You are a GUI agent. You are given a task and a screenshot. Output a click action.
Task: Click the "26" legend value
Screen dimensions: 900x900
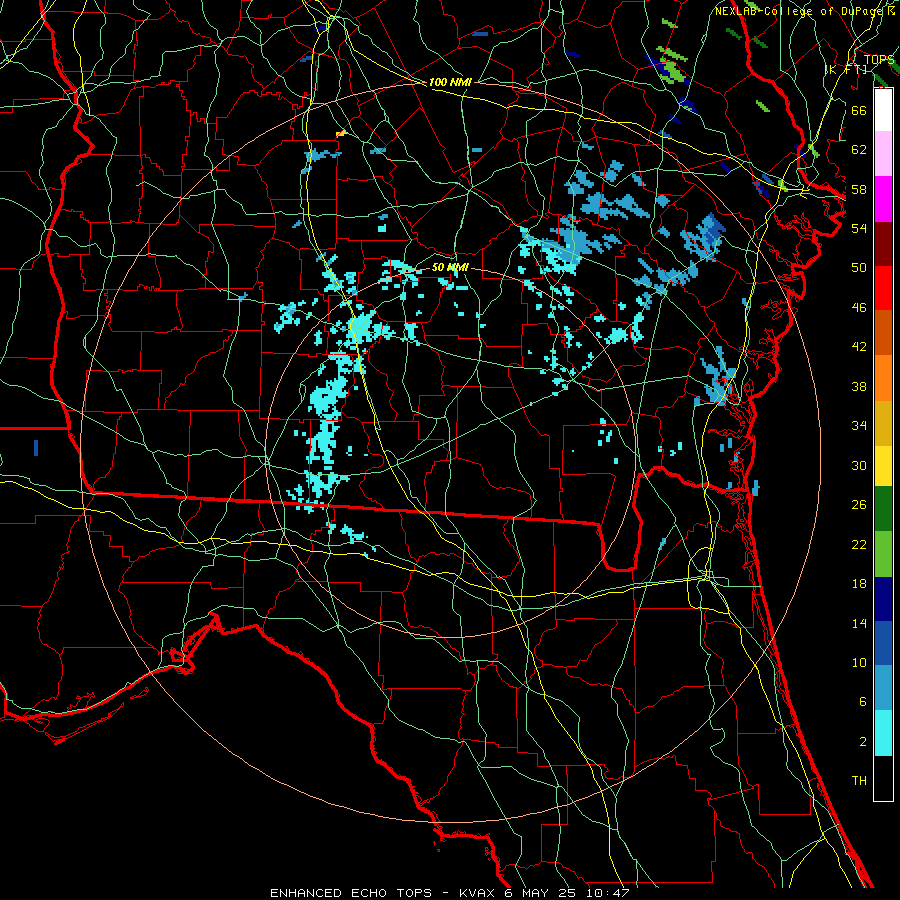859,505
